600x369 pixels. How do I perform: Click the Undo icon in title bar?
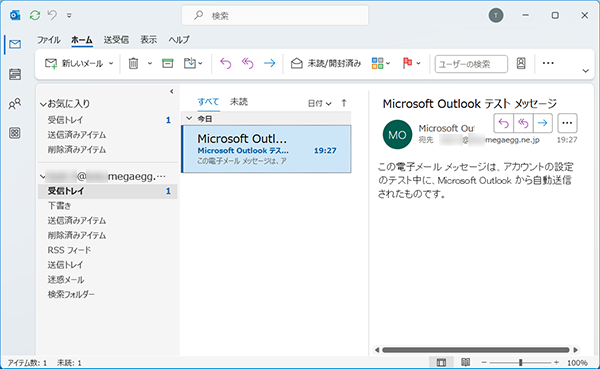coord(52,15)
